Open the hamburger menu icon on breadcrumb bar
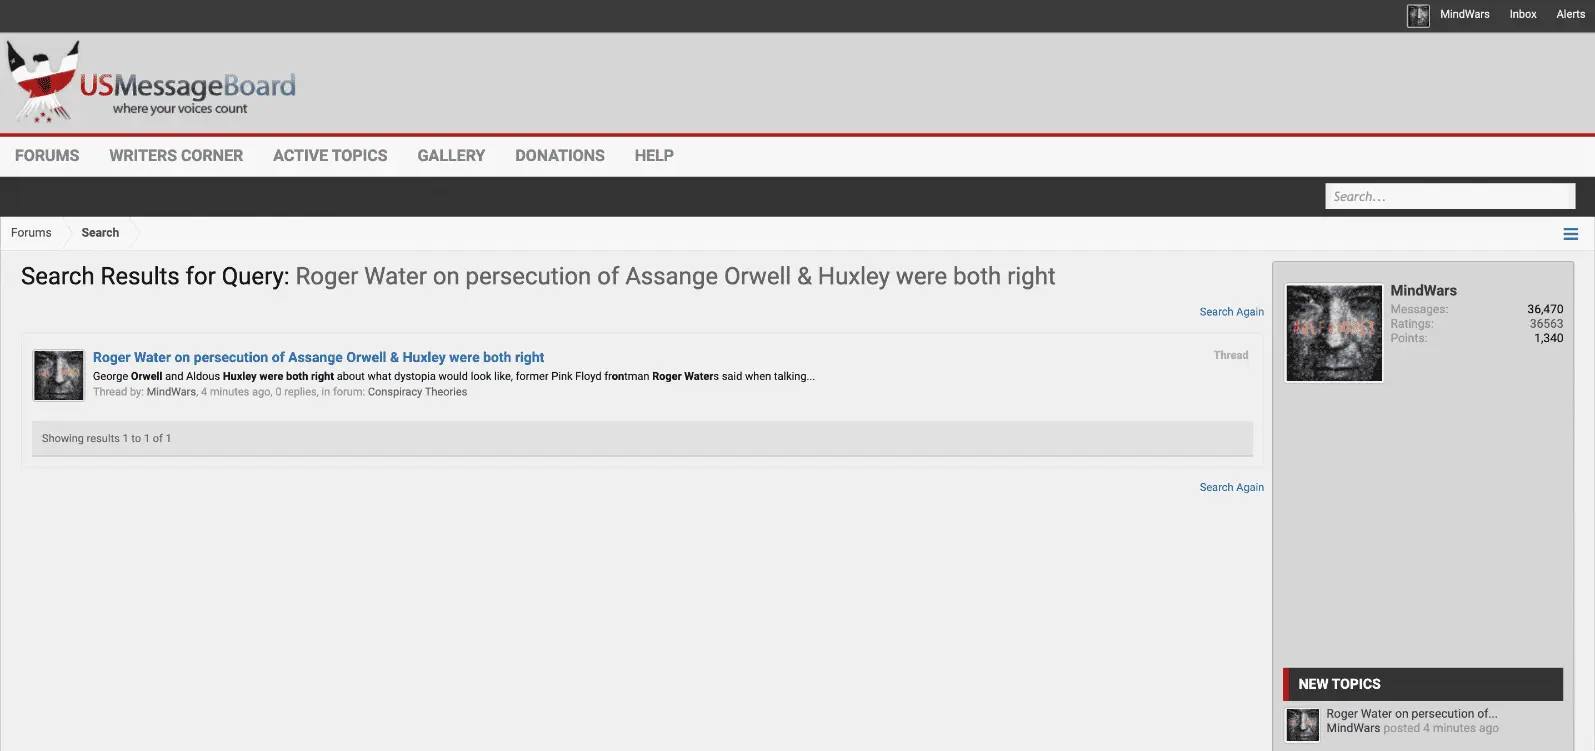1595x751 pixels. click(x=1570, y=234)
